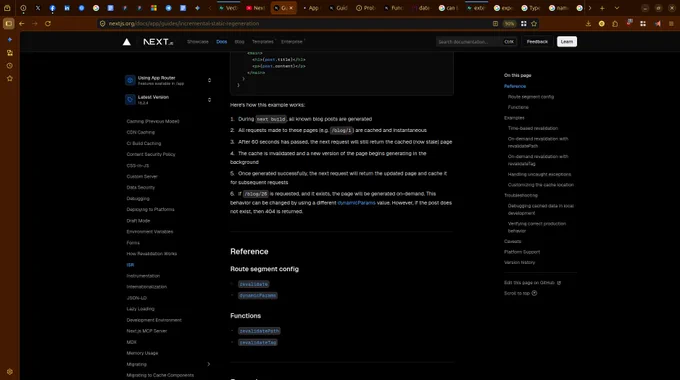Screen dimensions: 680x380
Task: Open the revalidate reference link
Action: (254, 284)
